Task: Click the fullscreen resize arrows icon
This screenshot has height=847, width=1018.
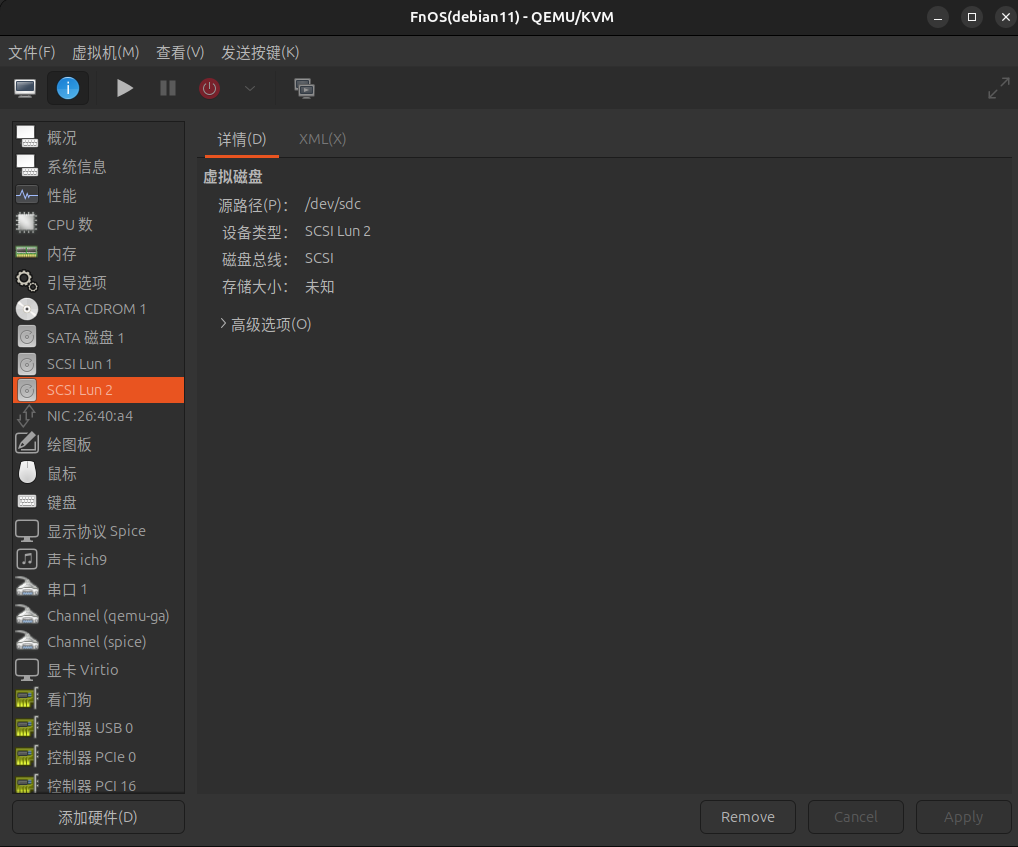Action: 998,88
